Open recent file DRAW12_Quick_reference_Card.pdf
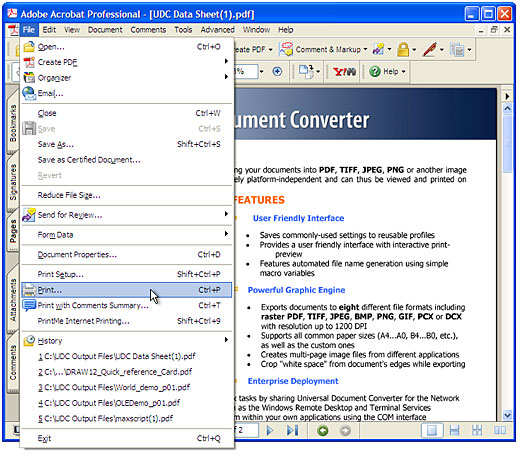Viewport: 525px width, 454px height. 127,372
